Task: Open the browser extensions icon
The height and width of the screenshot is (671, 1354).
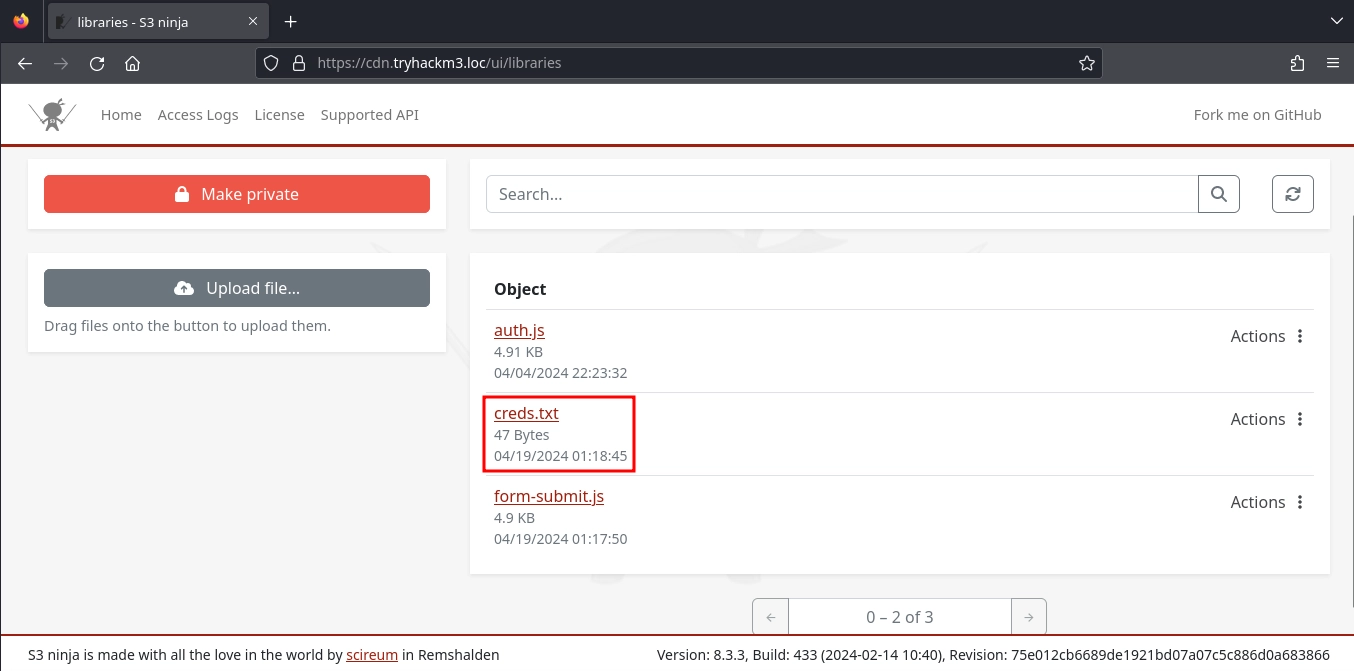Action: (1297, 63)
